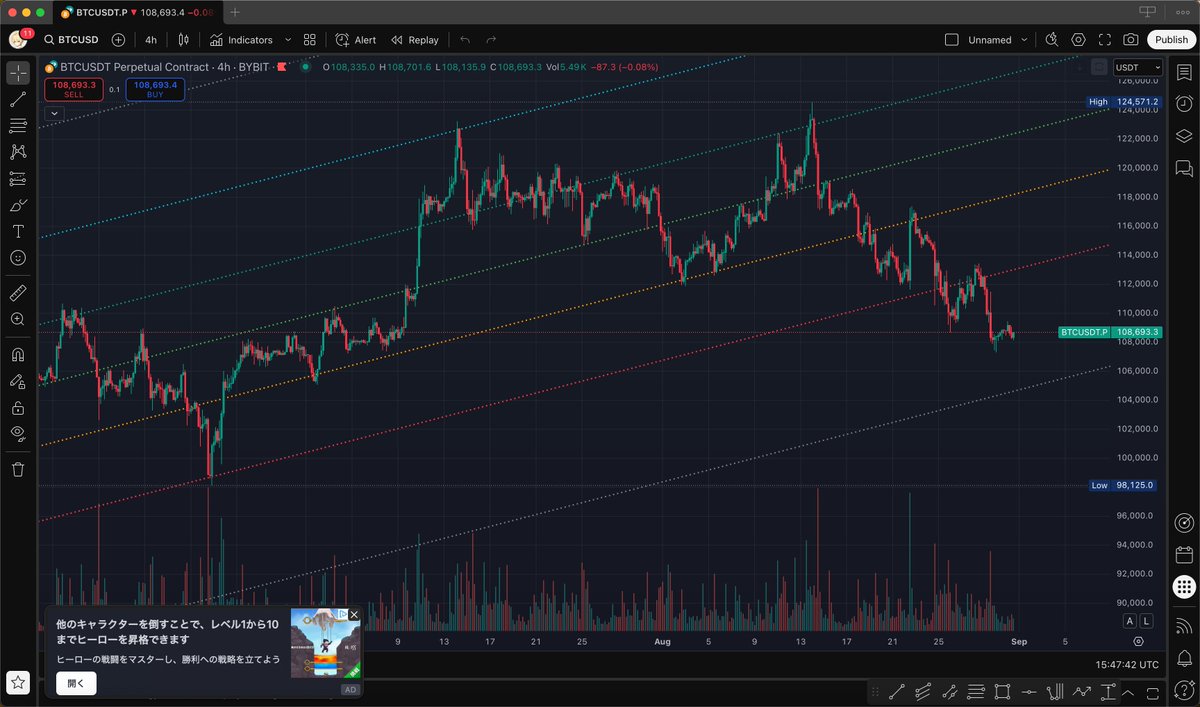
Task: Select the ruler measure tool
Action: pyautogui.click(x=18, y=293)
